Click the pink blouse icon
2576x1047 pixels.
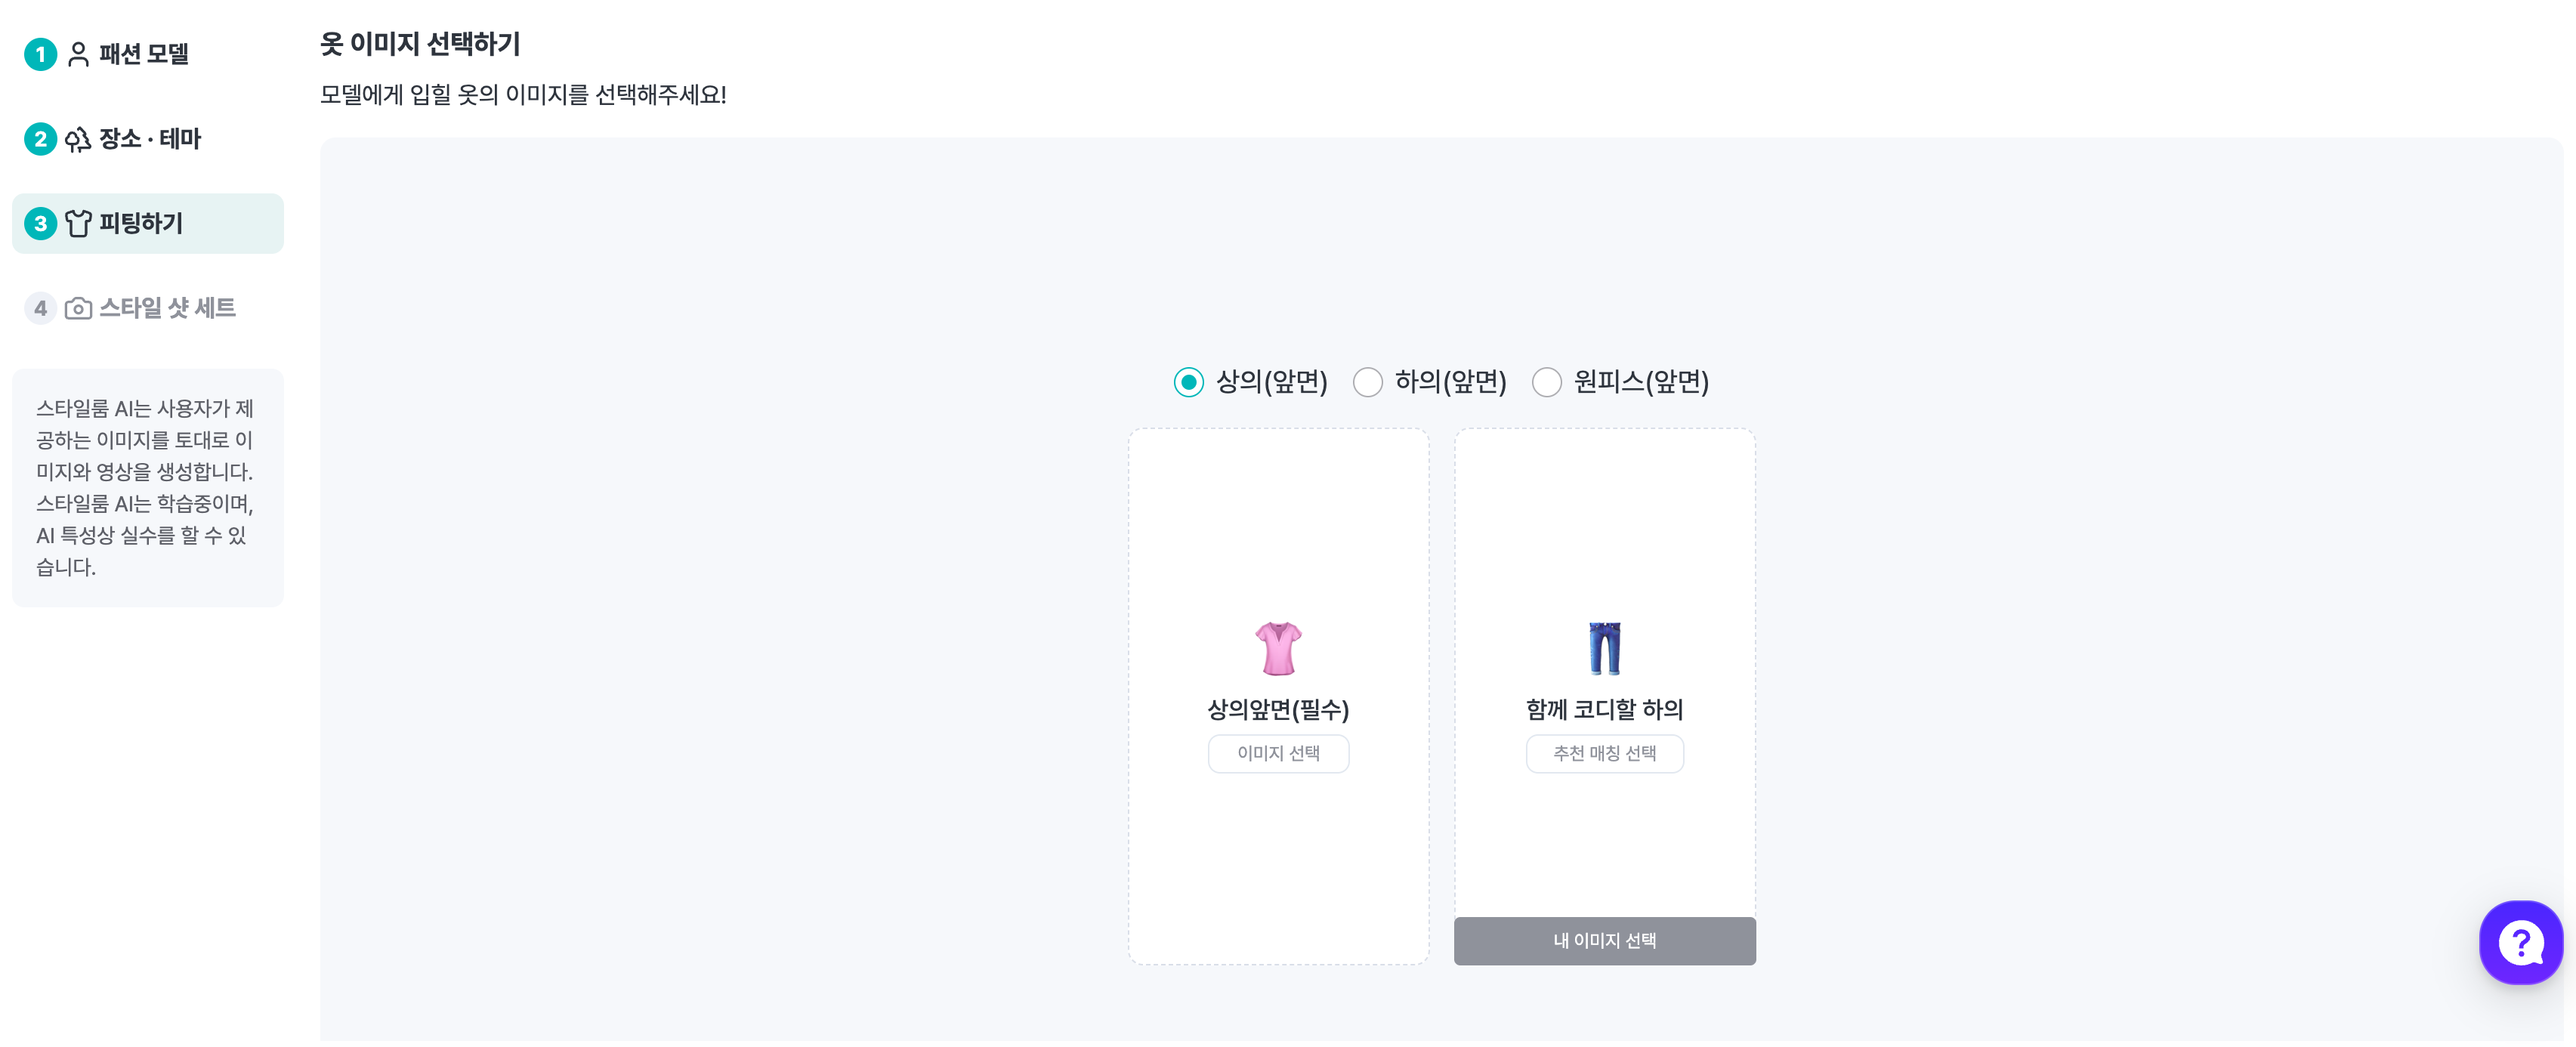[x=1278, y=648]
